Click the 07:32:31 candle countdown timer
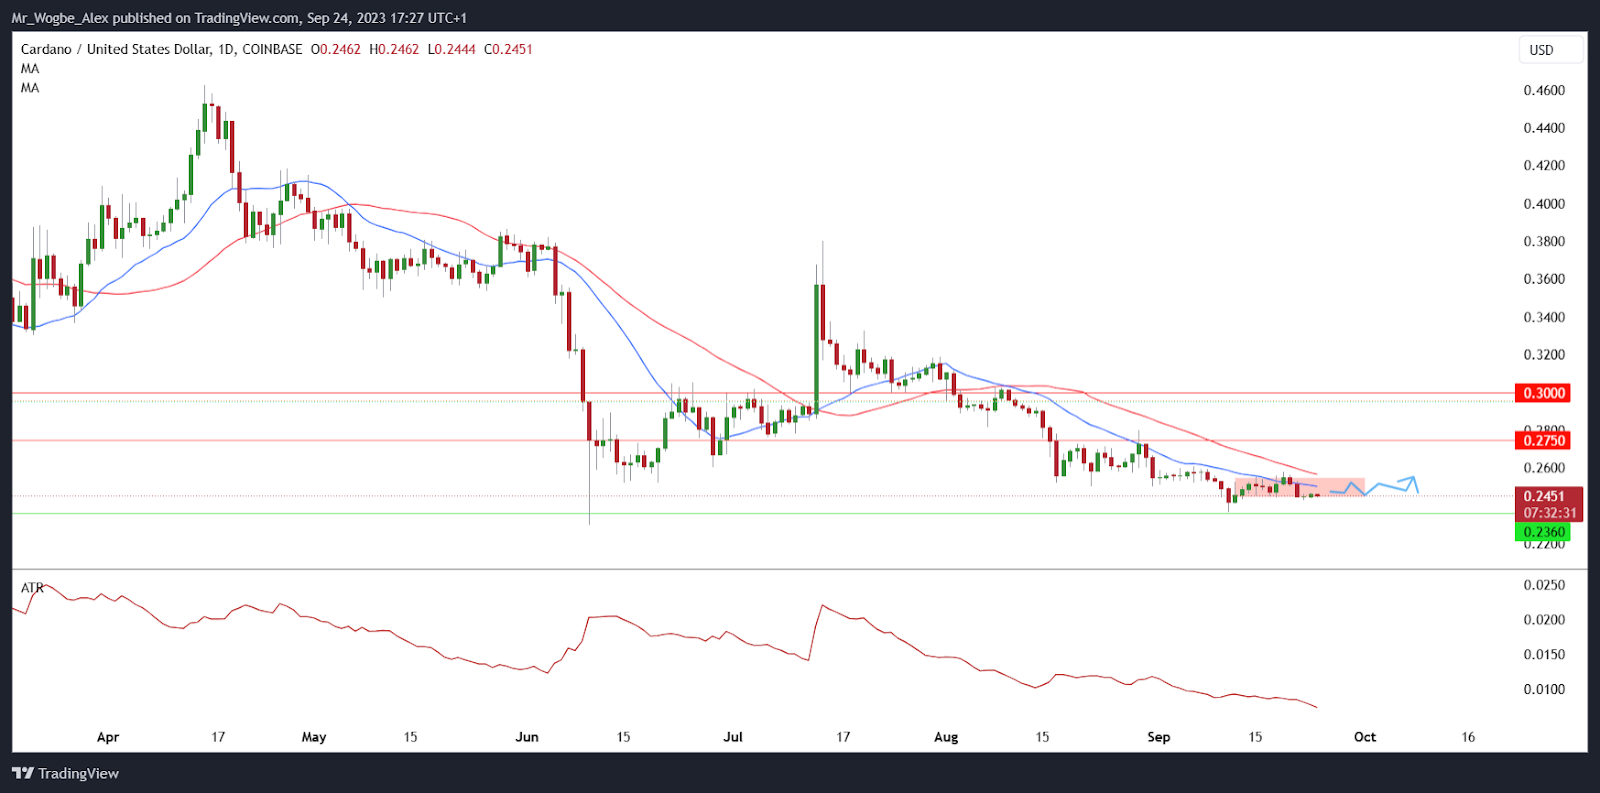 (1549, 512)
